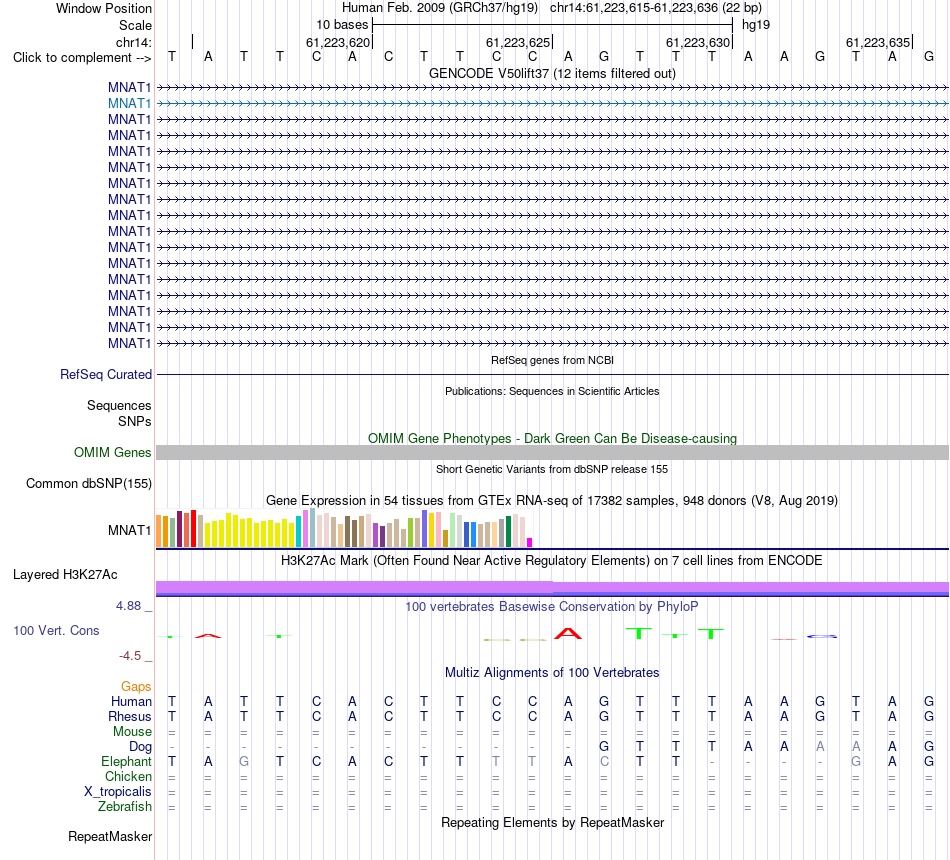Click the bright red bar in the GTEx chart

(193, 528)
